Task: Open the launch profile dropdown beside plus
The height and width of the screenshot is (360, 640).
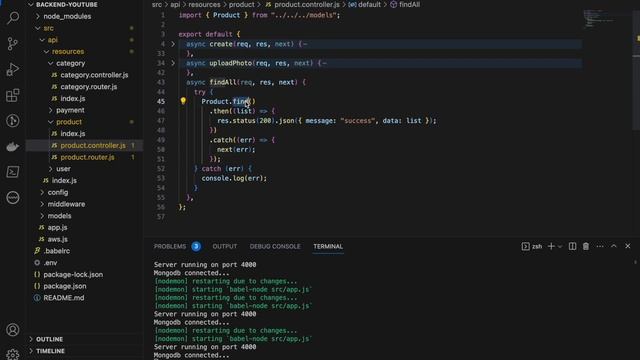Action: 560,247
